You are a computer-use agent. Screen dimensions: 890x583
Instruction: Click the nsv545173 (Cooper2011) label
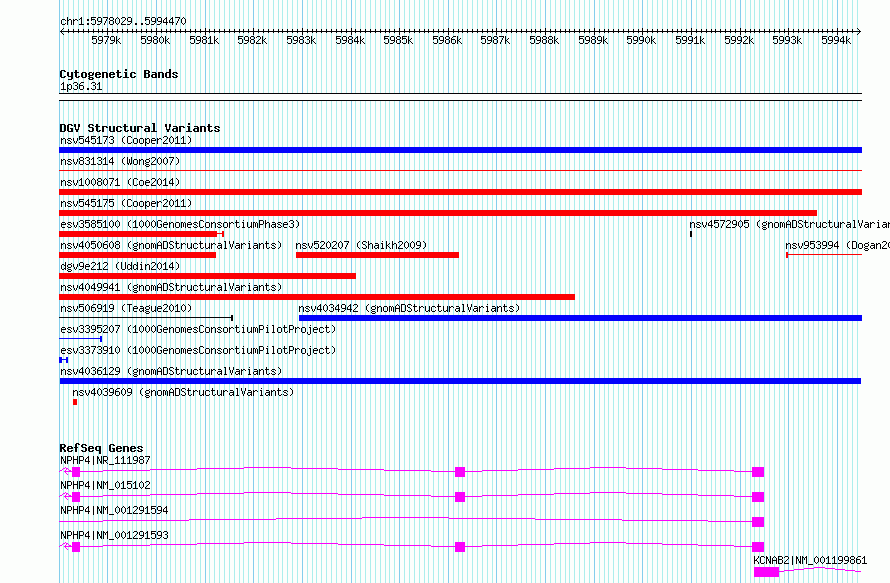(x=126, y=140)
